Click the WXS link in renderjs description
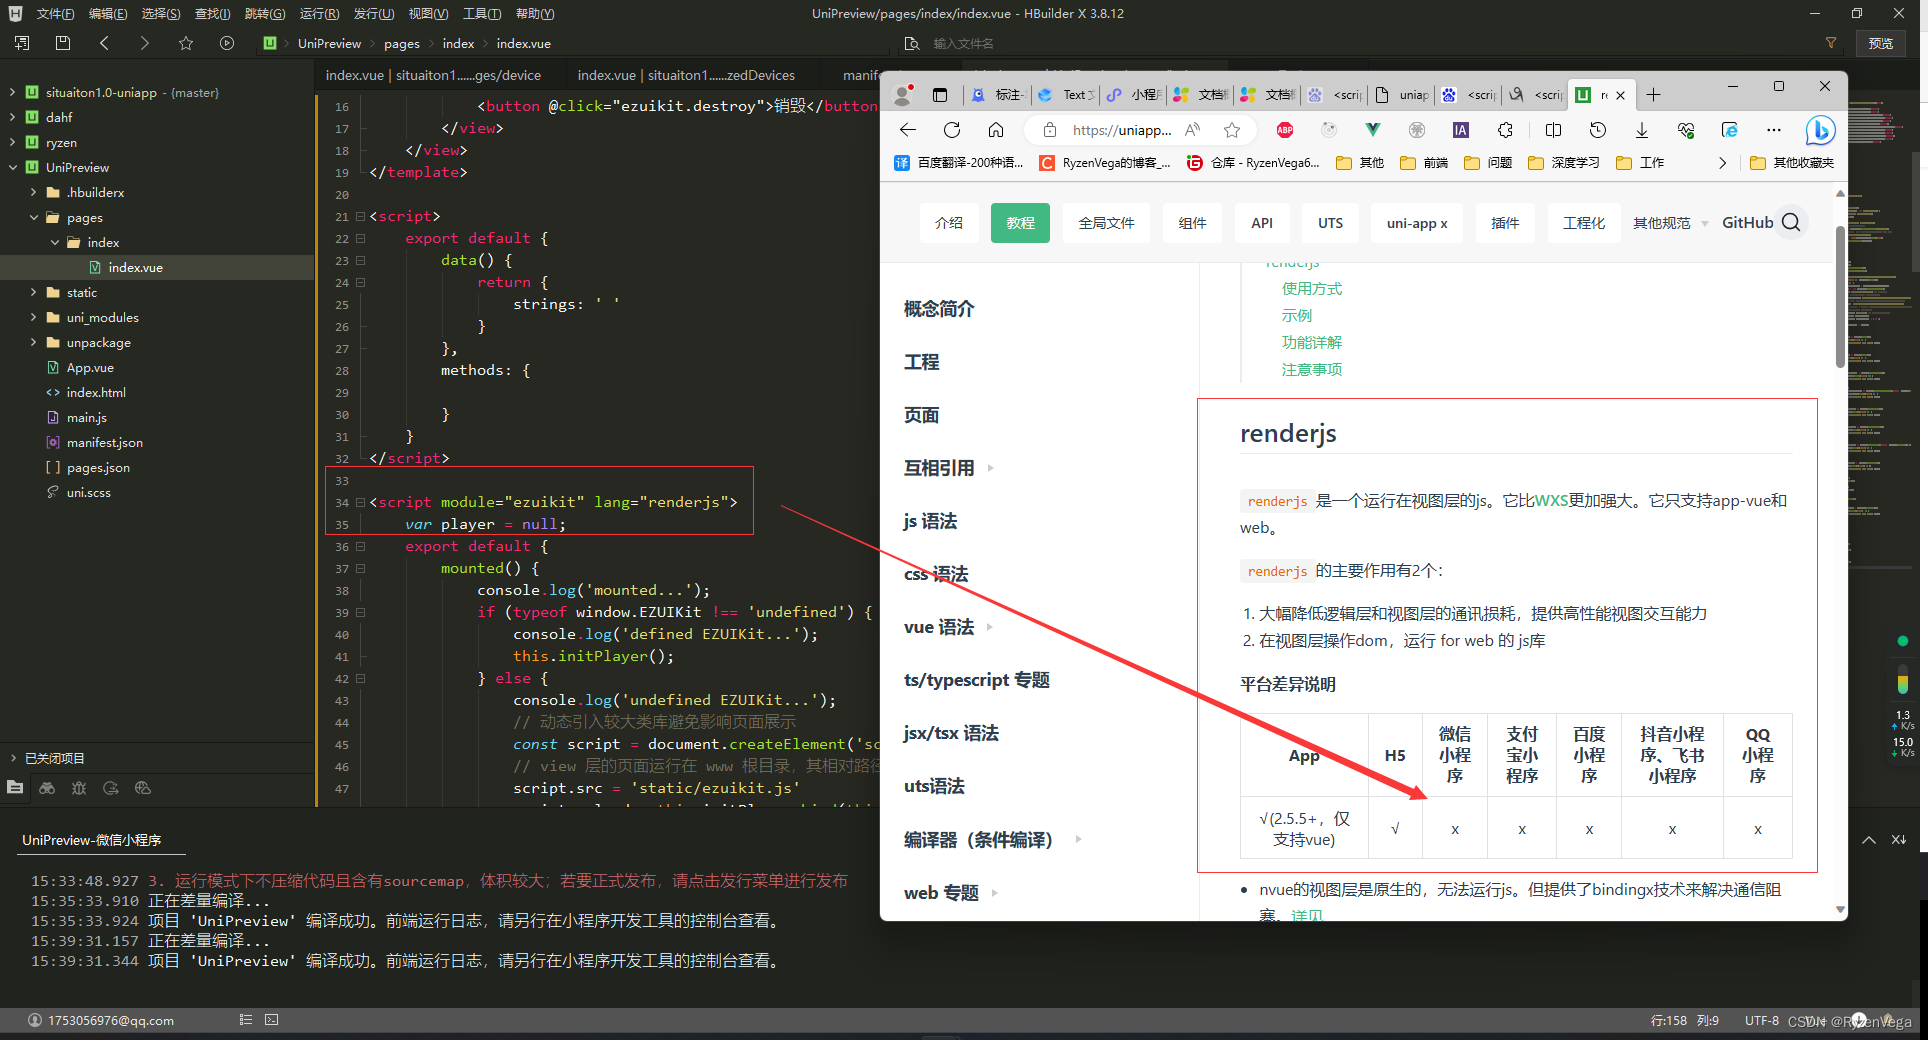This screenshot has width=1928, height=1040. pyautogui.click(x=1551, y=500)
